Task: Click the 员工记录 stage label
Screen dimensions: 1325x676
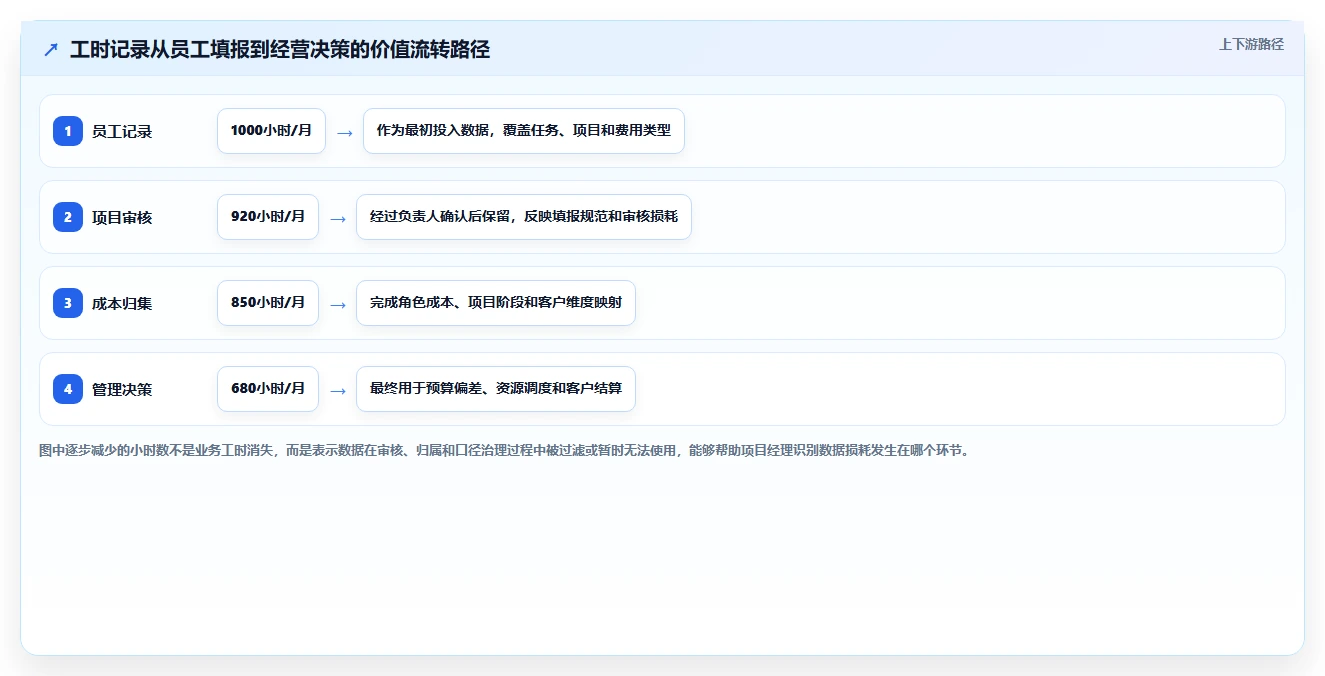Action: [122, 131]
